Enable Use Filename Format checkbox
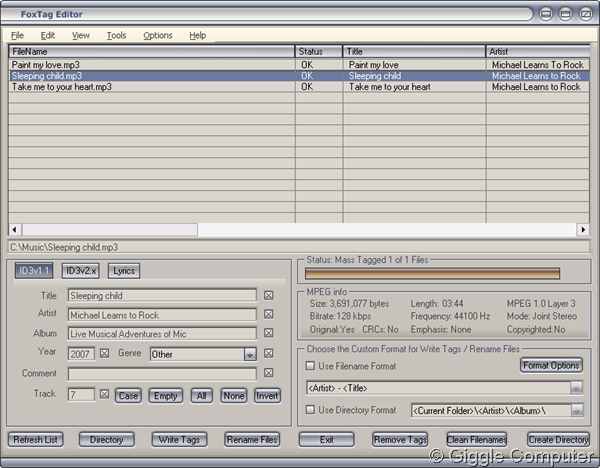This screenshot has height=468, width=600. tap(310, 366)
